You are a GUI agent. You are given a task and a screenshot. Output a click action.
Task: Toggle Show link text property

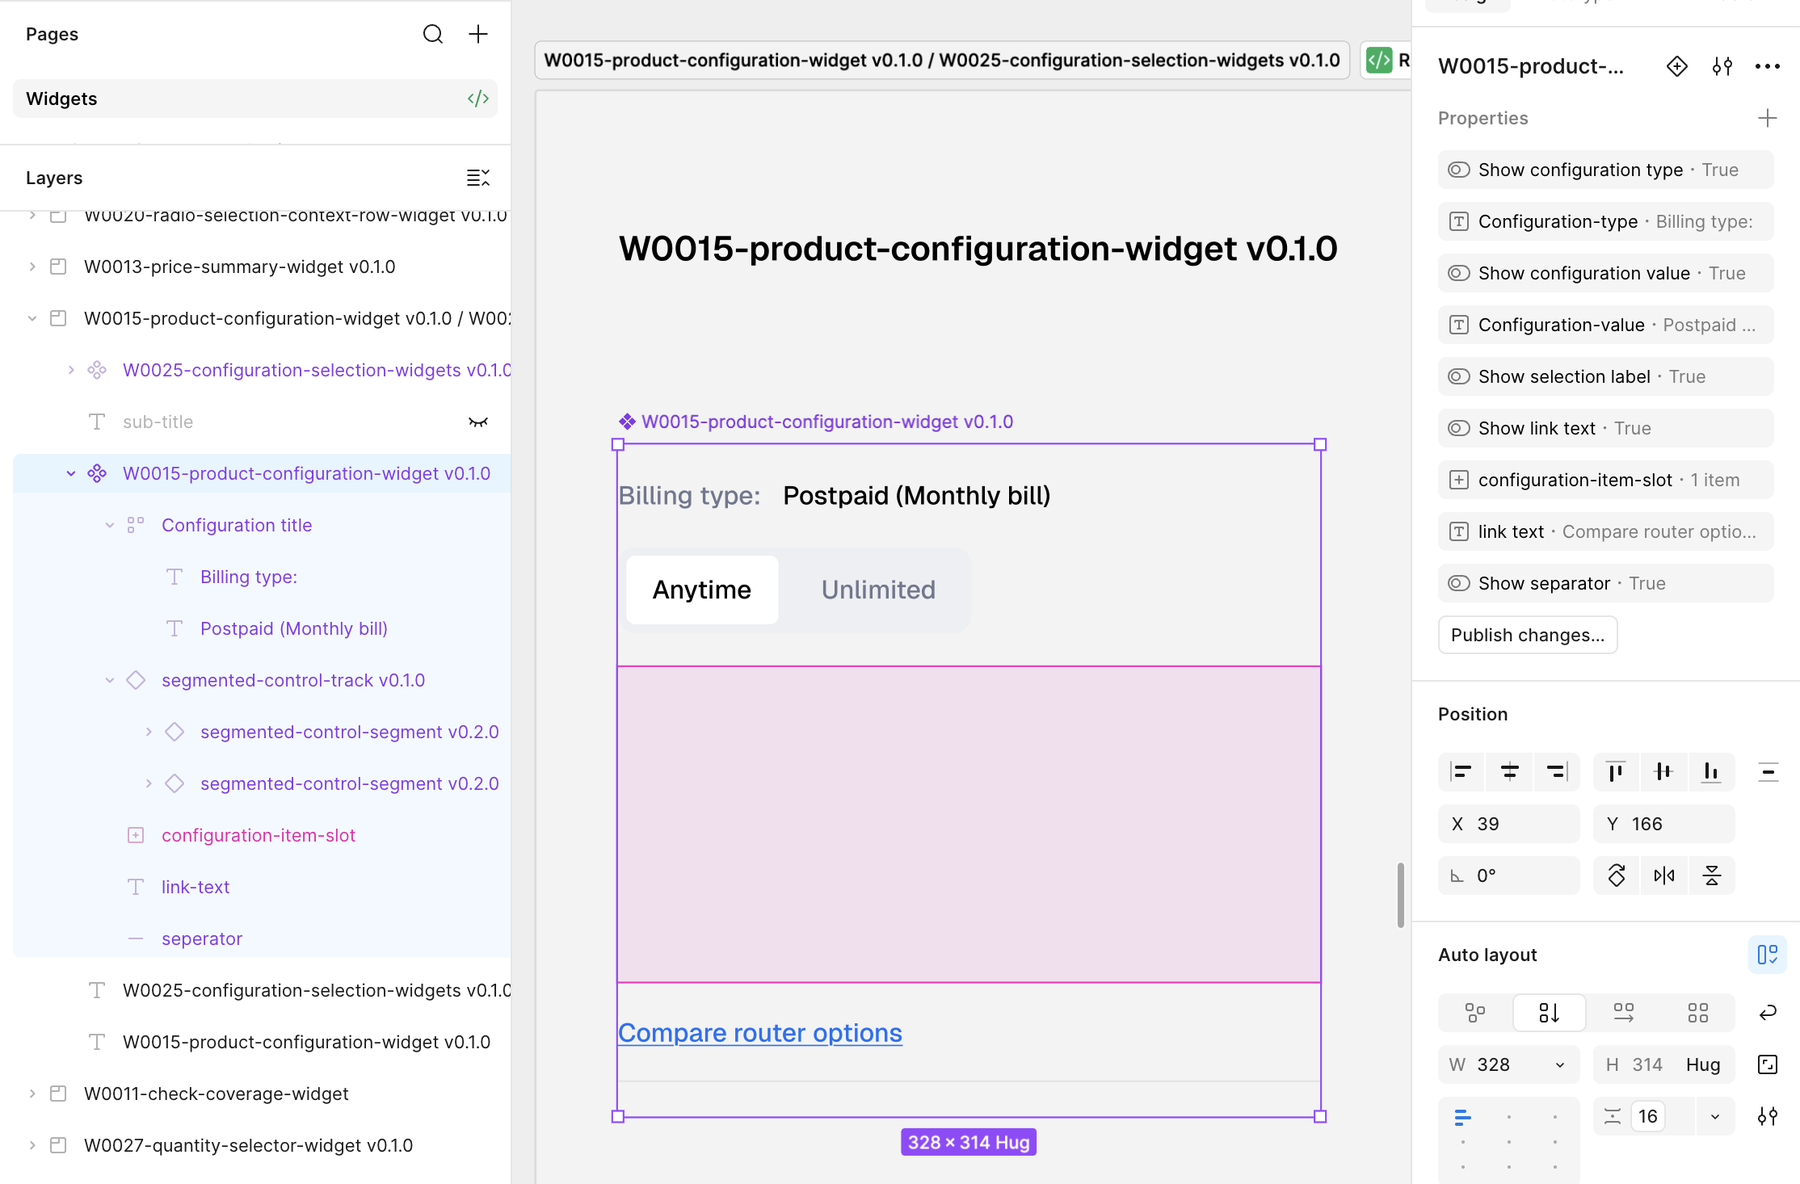[x=1459, y=428]
